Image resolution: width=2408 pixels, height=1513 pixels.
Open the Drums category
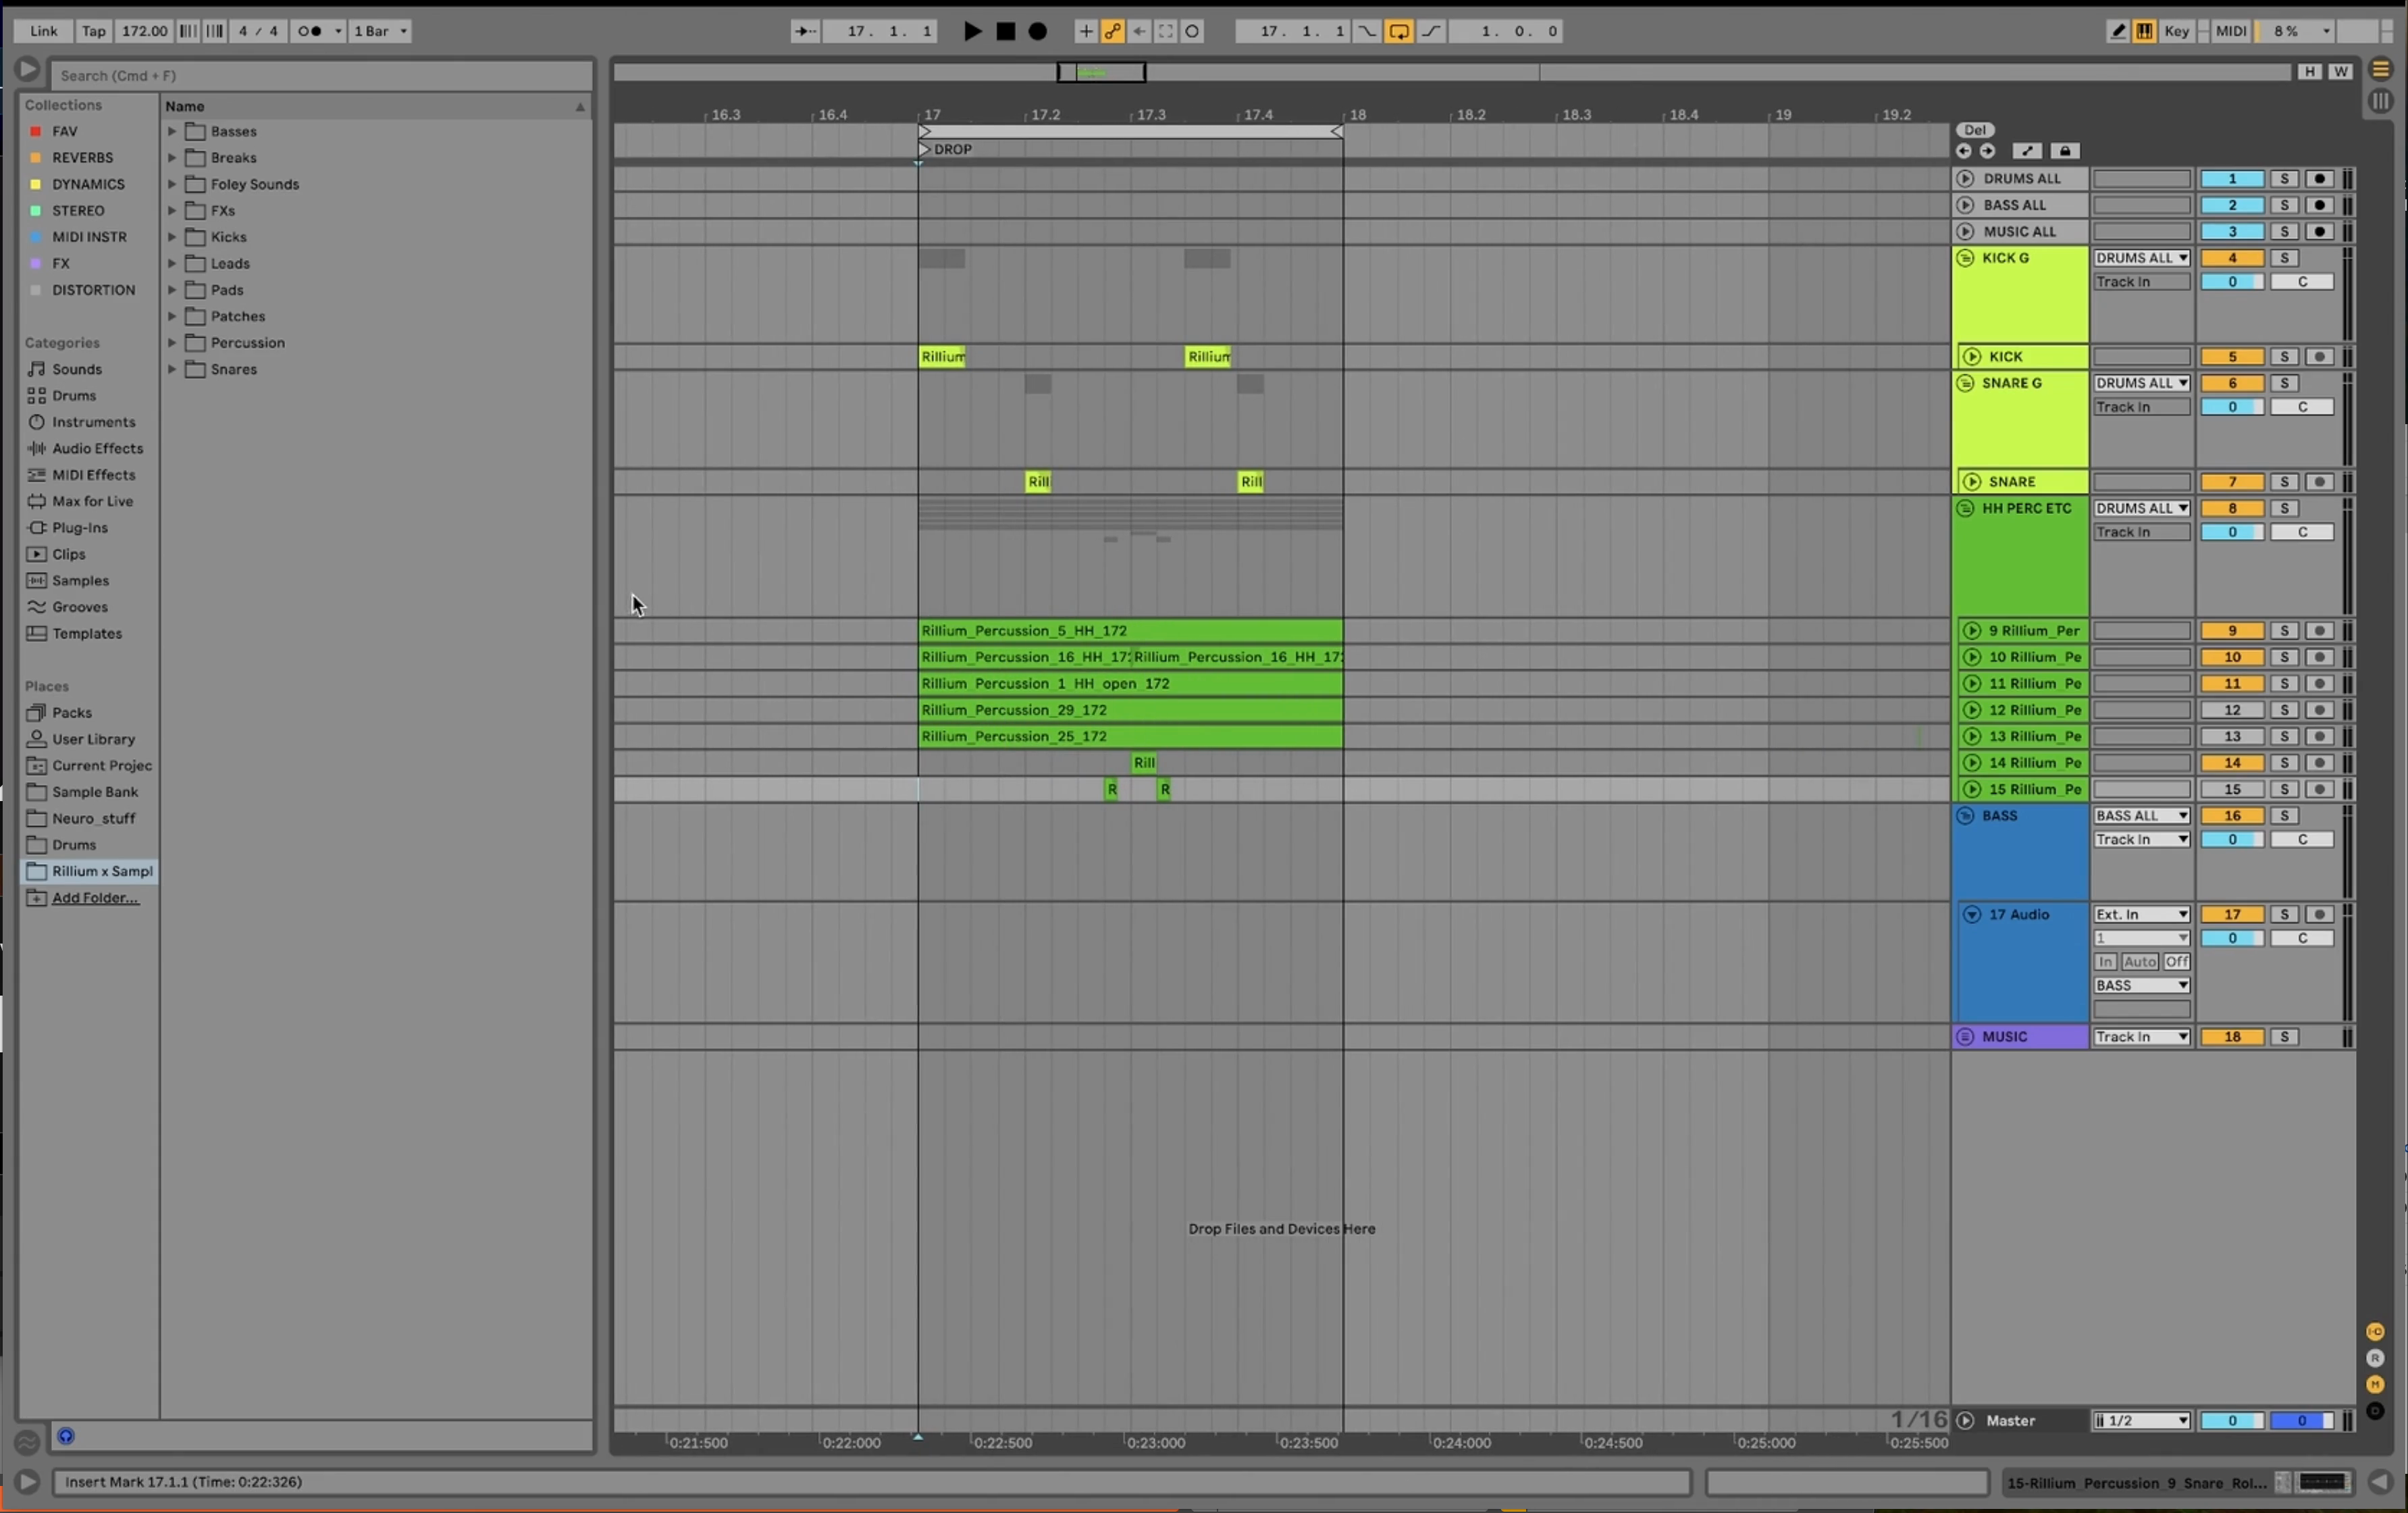coord(74,396)
